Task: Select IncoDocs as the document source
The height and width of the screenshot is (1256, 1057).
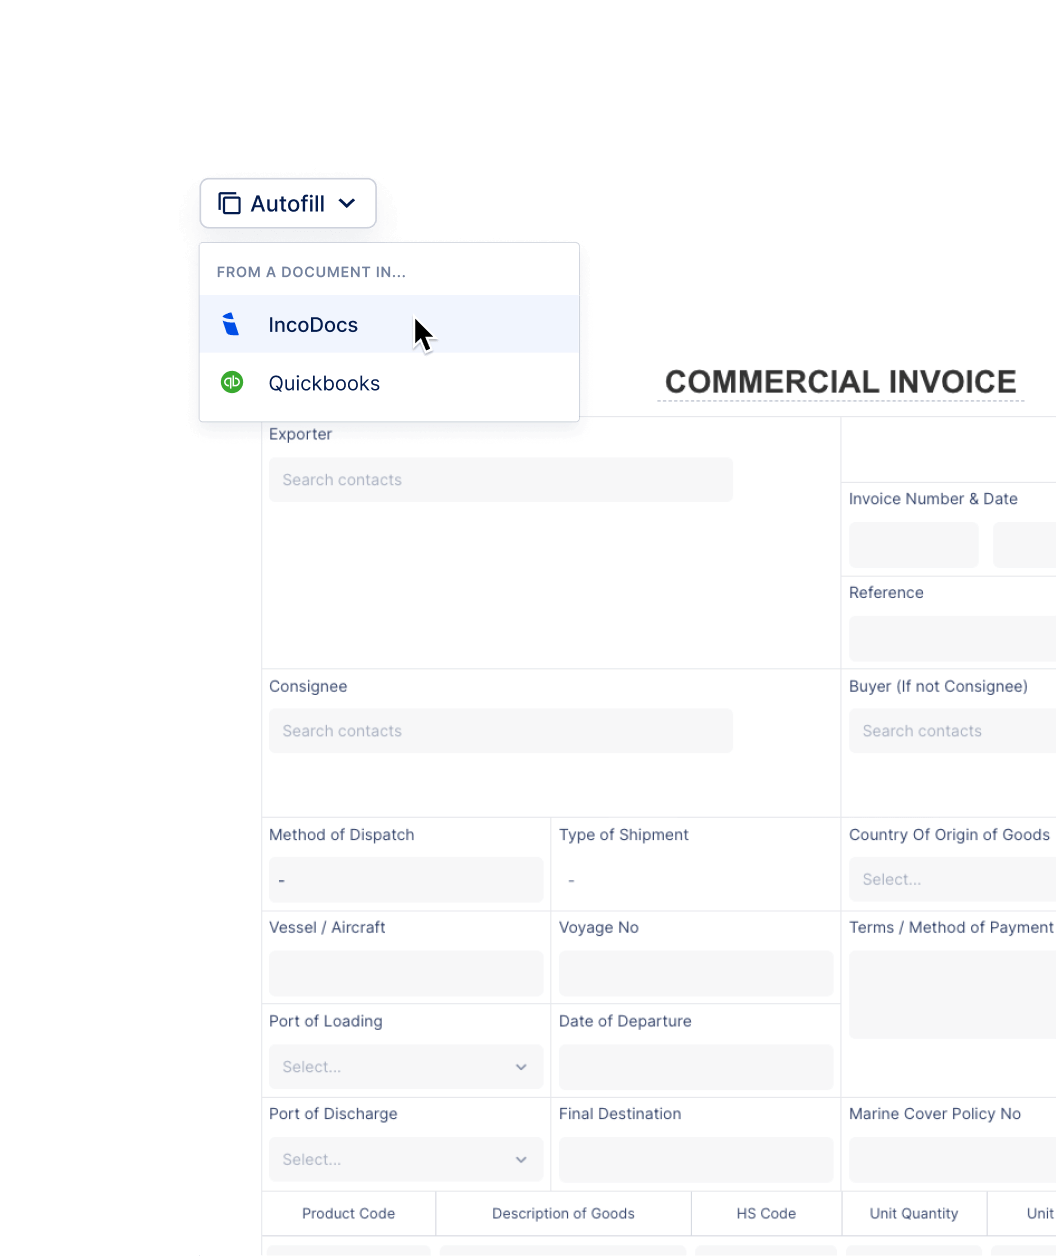Action: (313, 324)
